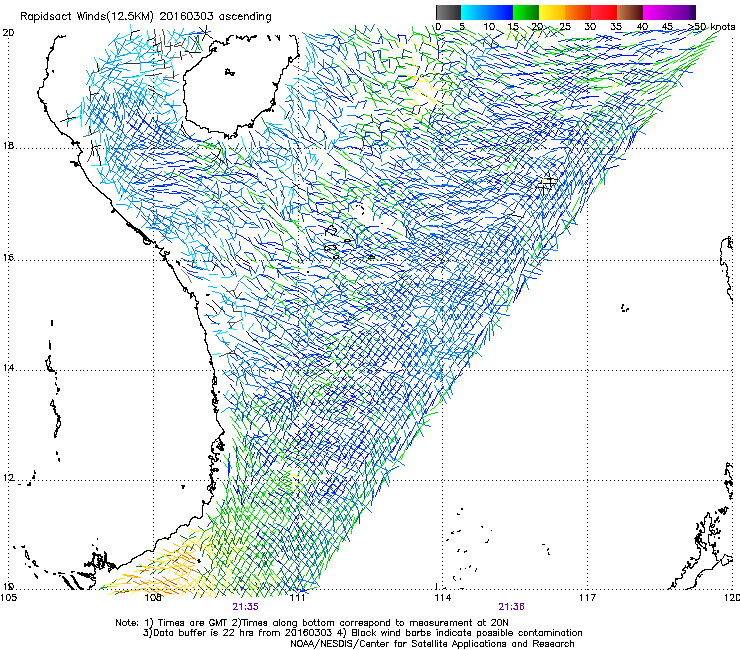Click the gray 0–5 knots legend swatch

tap(448, 12)
